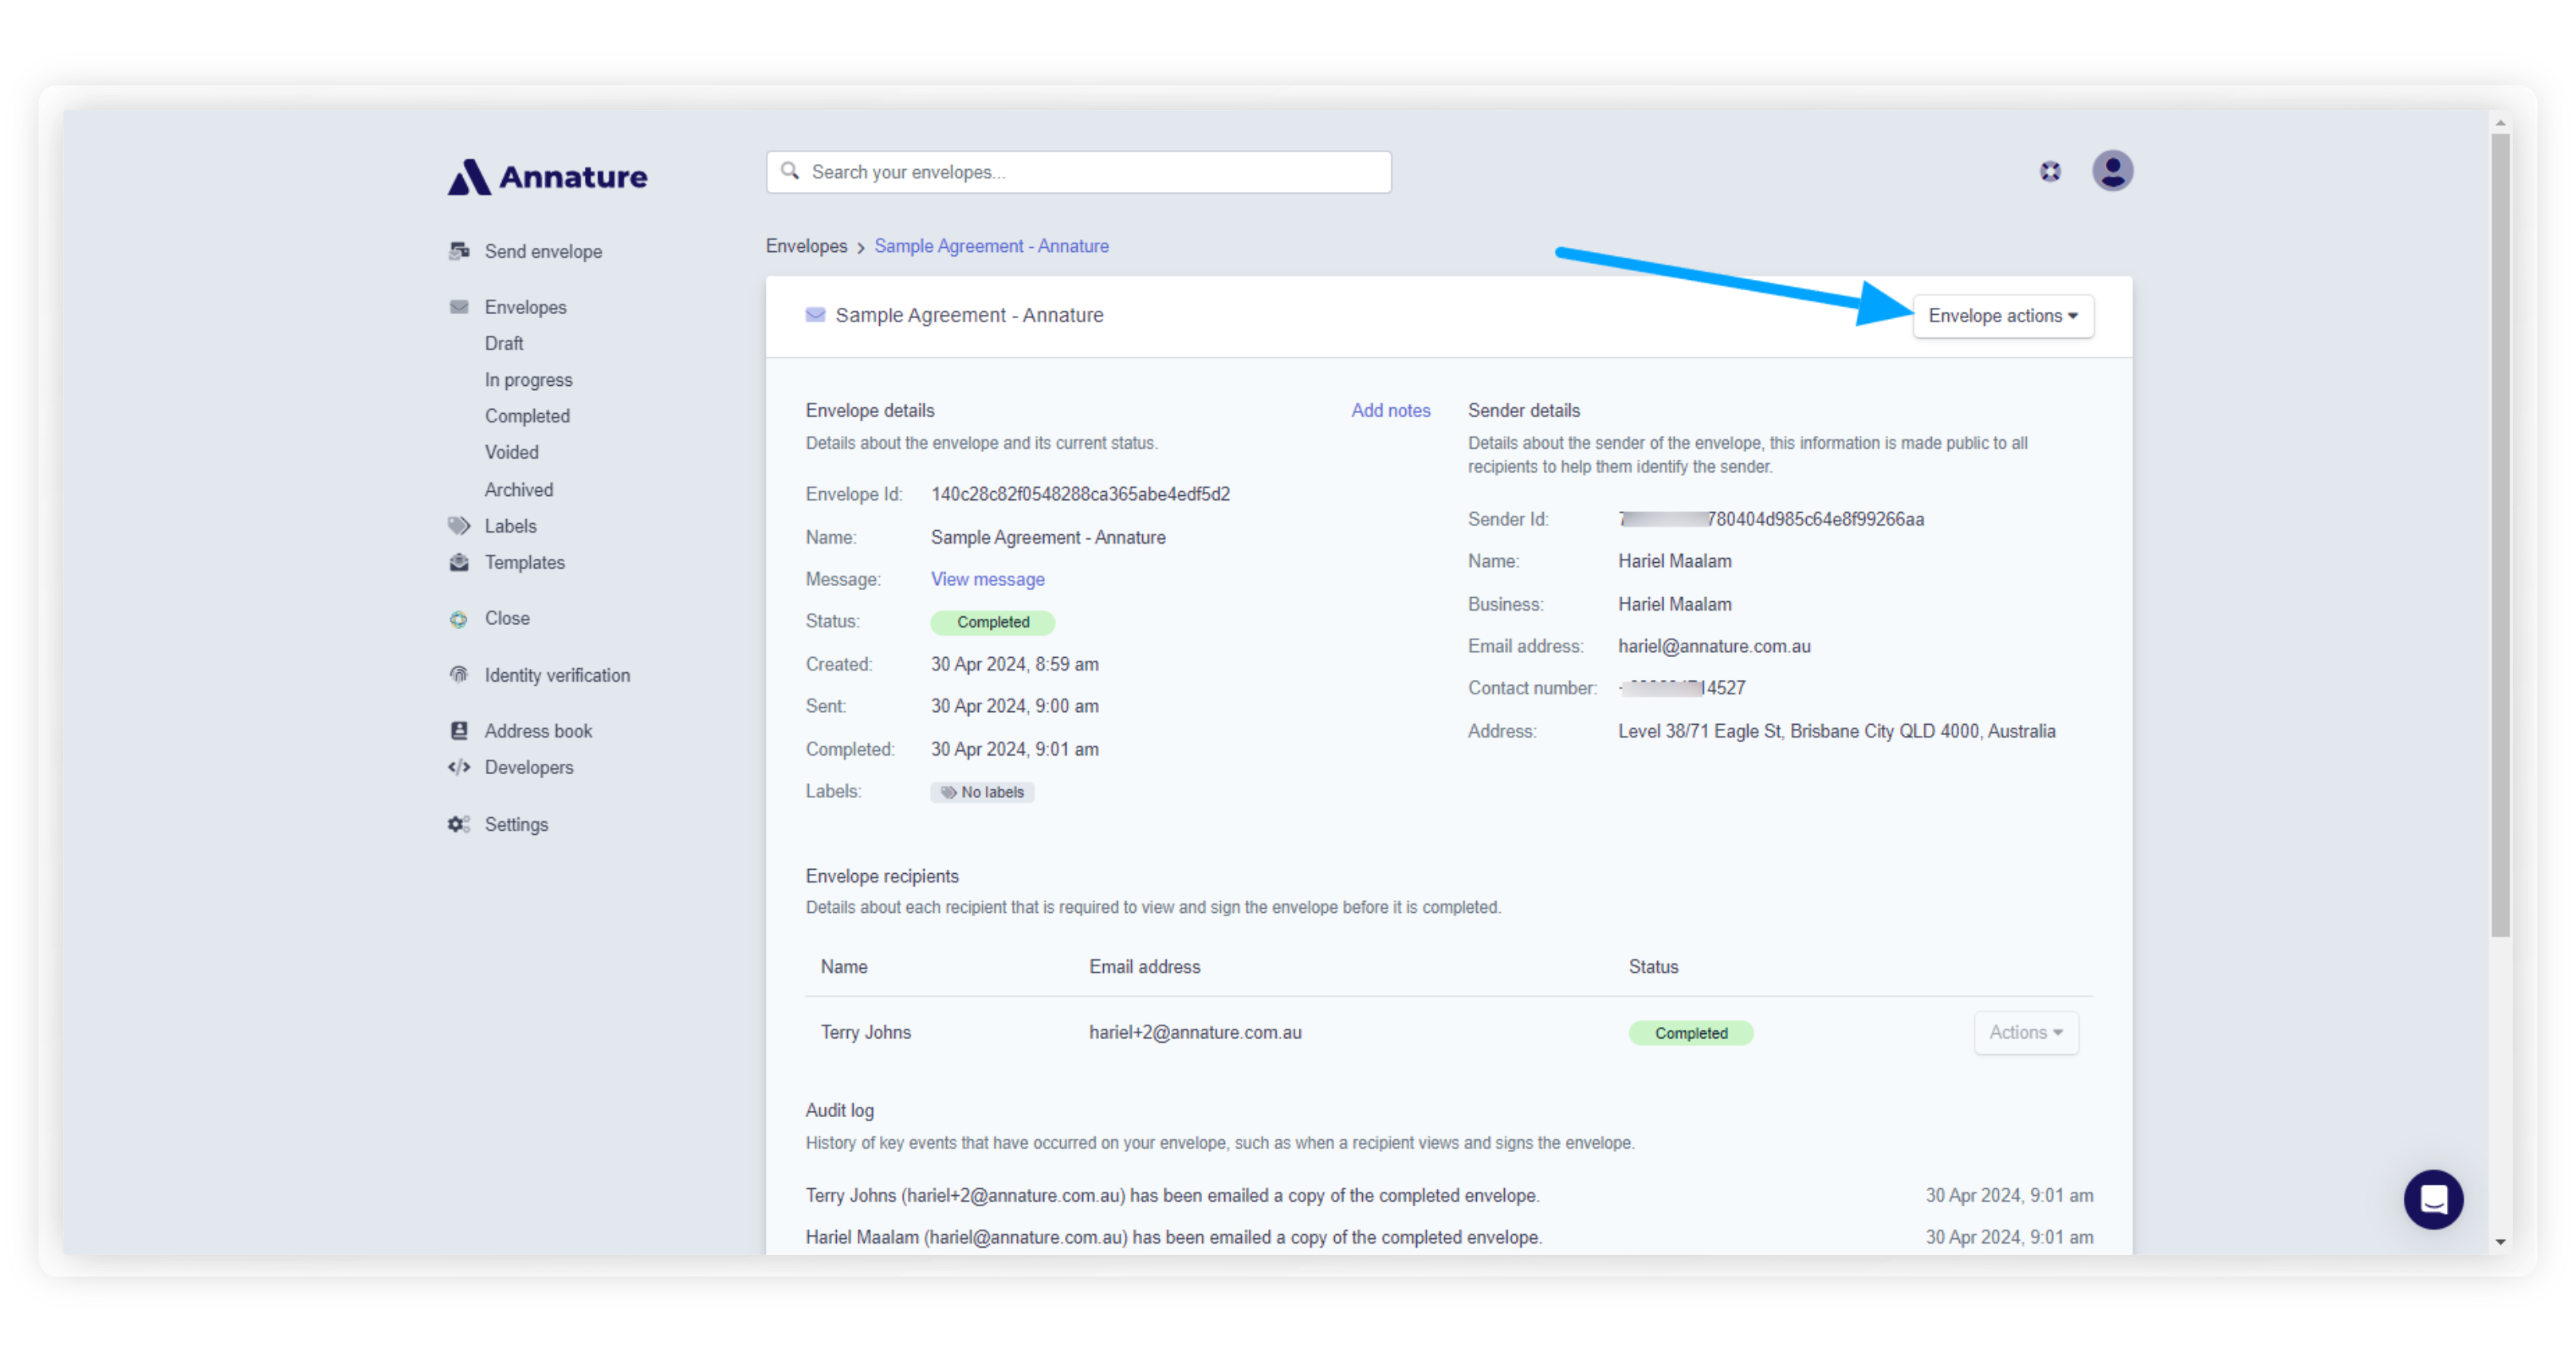The width and height of the screenshot is (2576, 1365).
Task: Click the scrollbar up arrow
Action: tap(2500, 123)
